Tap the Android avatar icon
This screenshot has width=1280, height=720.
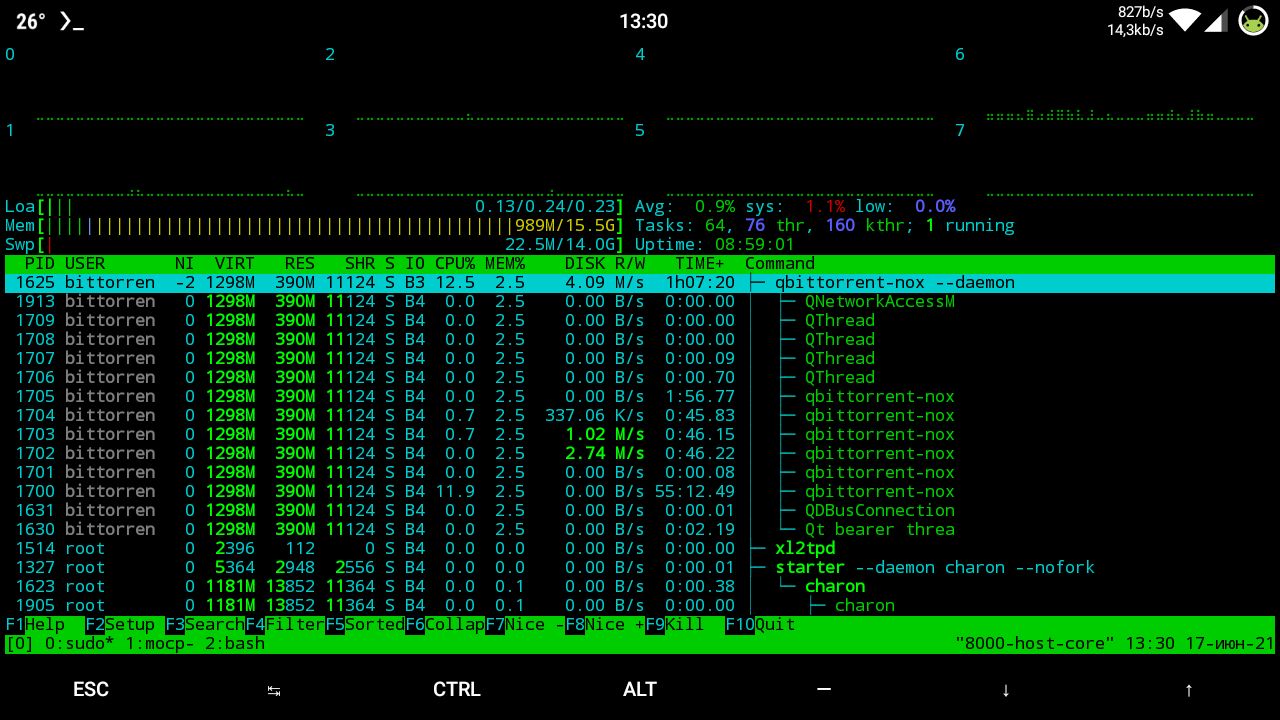pyautogui.click(x=1253, y=21)
